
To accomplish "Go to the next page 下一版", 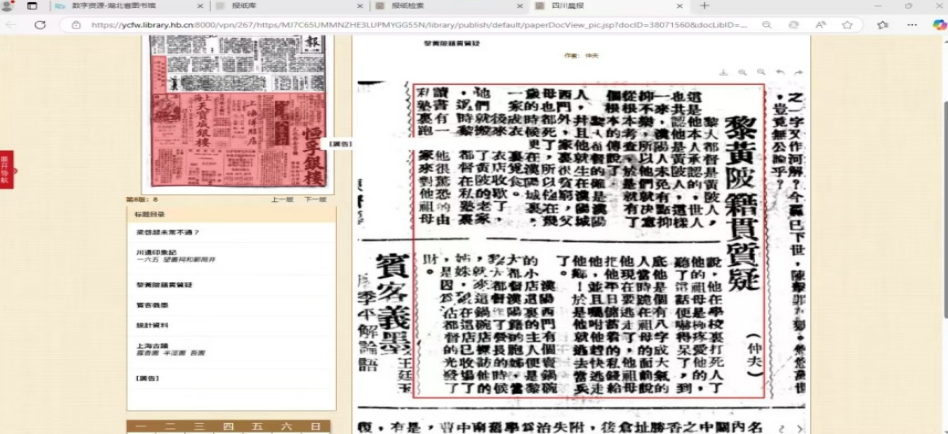I will (x=315, y=200).
